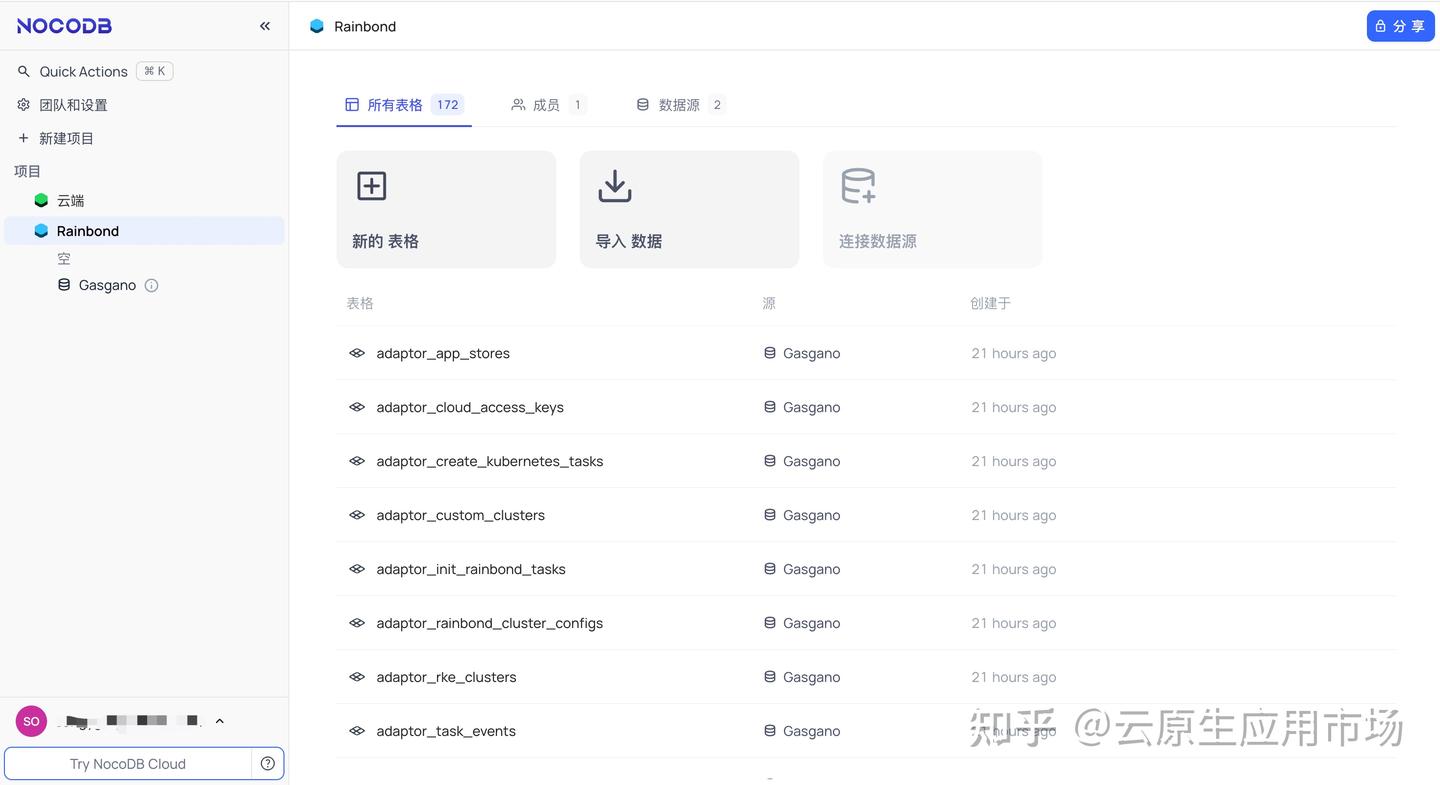The width and height of the screenshot is (1440, 785).
Task: Toggle visibility of adaptor_custom_clusters table
Action: click(x=357, y=515)
